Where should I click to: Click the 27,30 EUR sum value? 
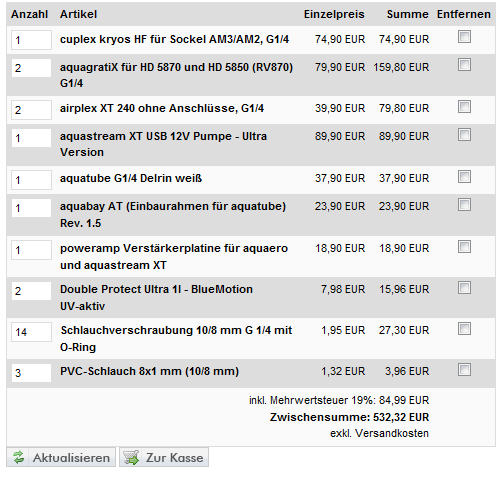404,330
